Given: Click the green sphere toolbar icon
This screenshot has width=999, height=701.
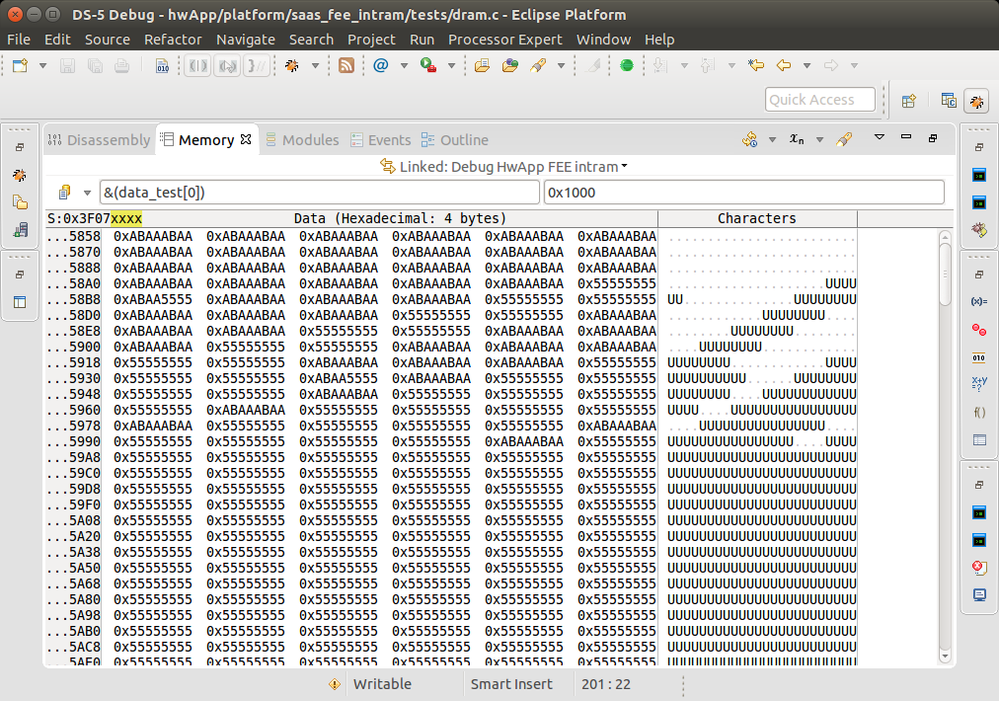Looking at the screenshot, I should 626,65.
